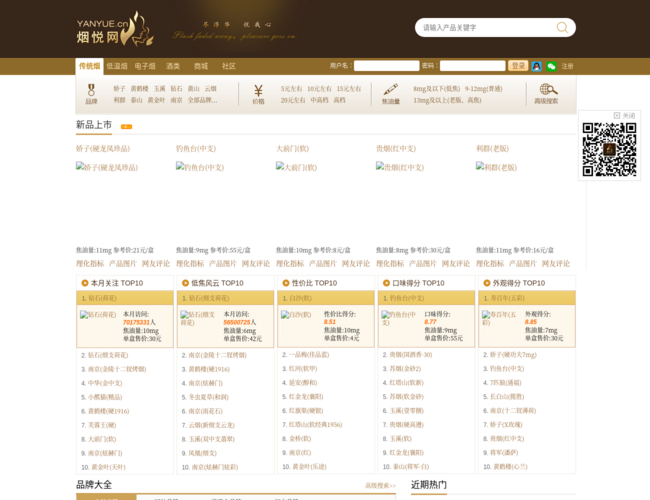The height and width of the screenshot is (500, 650).
Task: Switch to the 低温烟 tab
Action: click(x=117, y=66)
